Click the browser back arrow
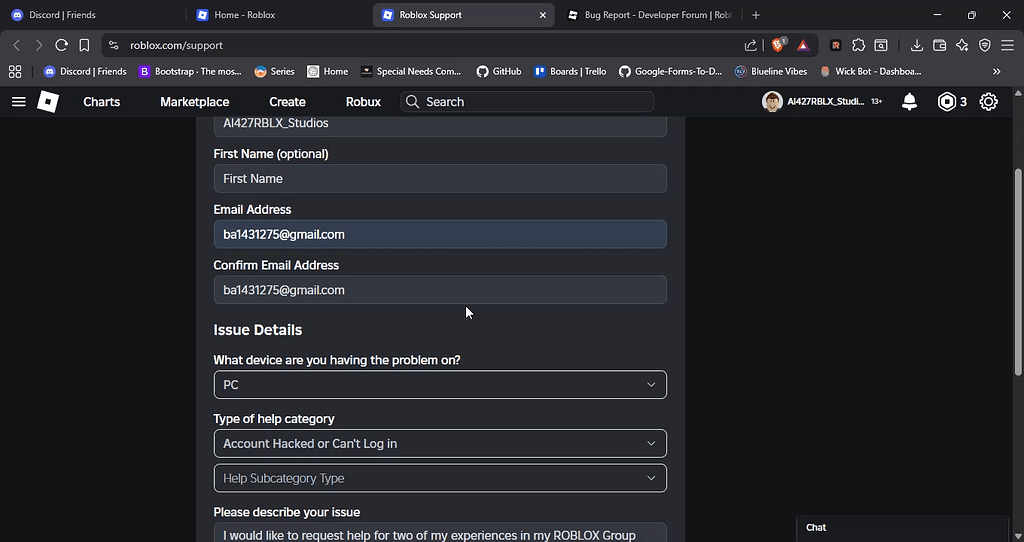The width and height of the screenshot is (1024, 542). point(17,45)
